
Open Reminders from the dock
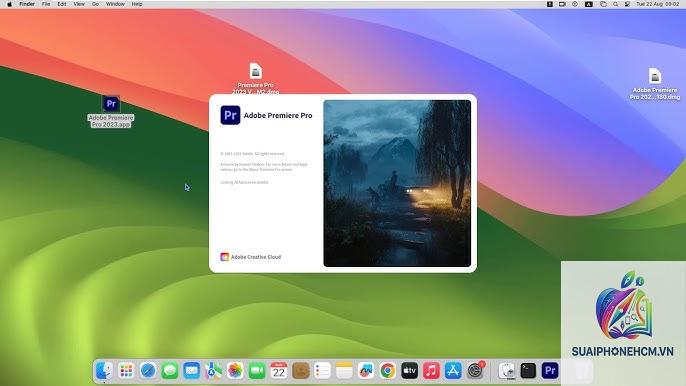322,371
